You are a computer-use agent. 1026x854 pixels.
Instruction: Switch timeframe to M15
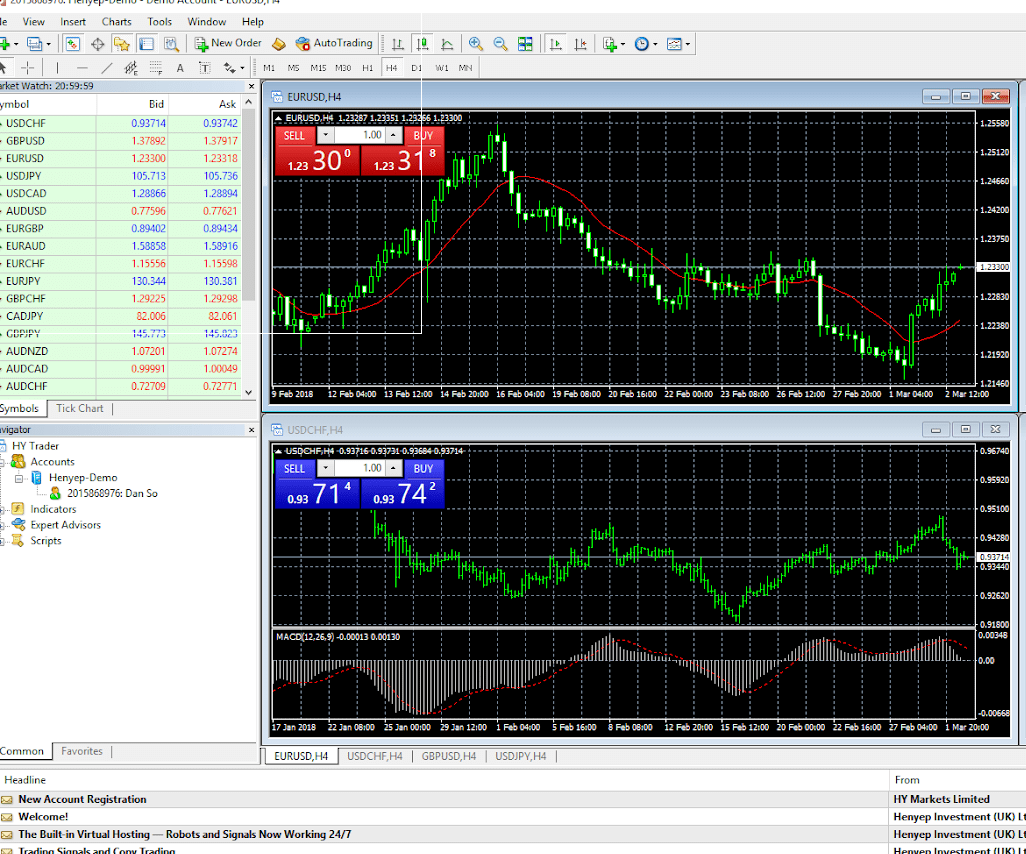coord(318,67)
